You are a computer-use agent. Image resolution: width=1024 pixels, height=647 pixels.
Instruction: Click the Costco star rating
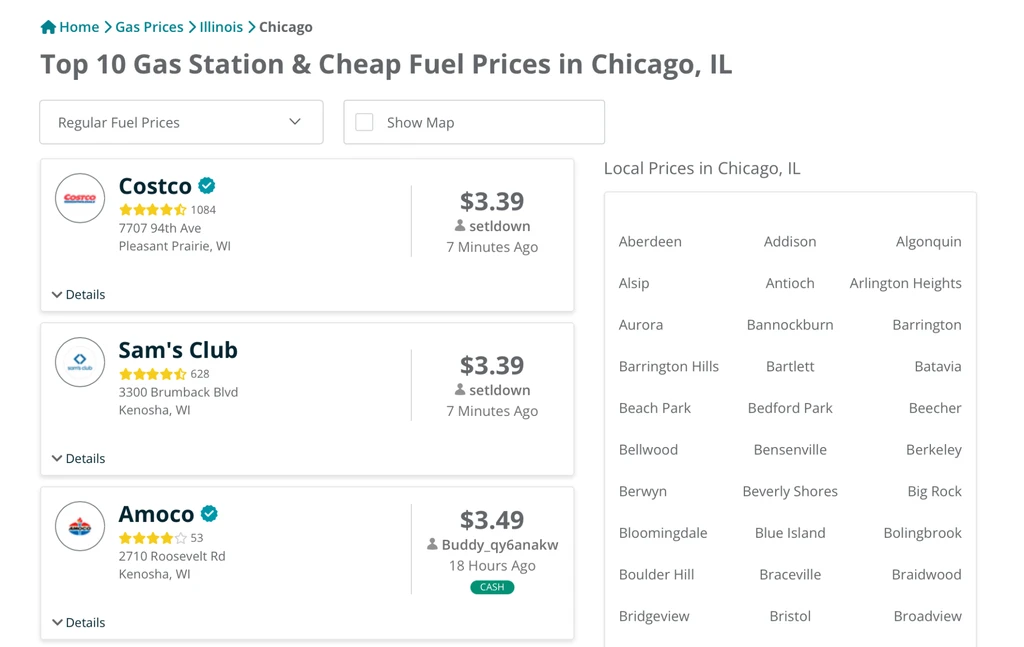(153, 210)
